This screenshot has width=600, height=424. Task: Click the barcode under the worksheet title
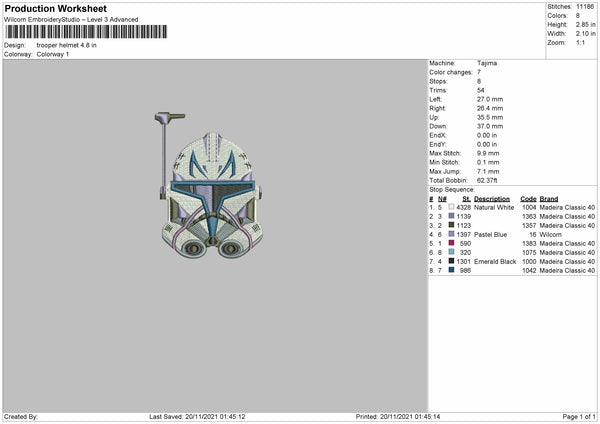[86, 32]
